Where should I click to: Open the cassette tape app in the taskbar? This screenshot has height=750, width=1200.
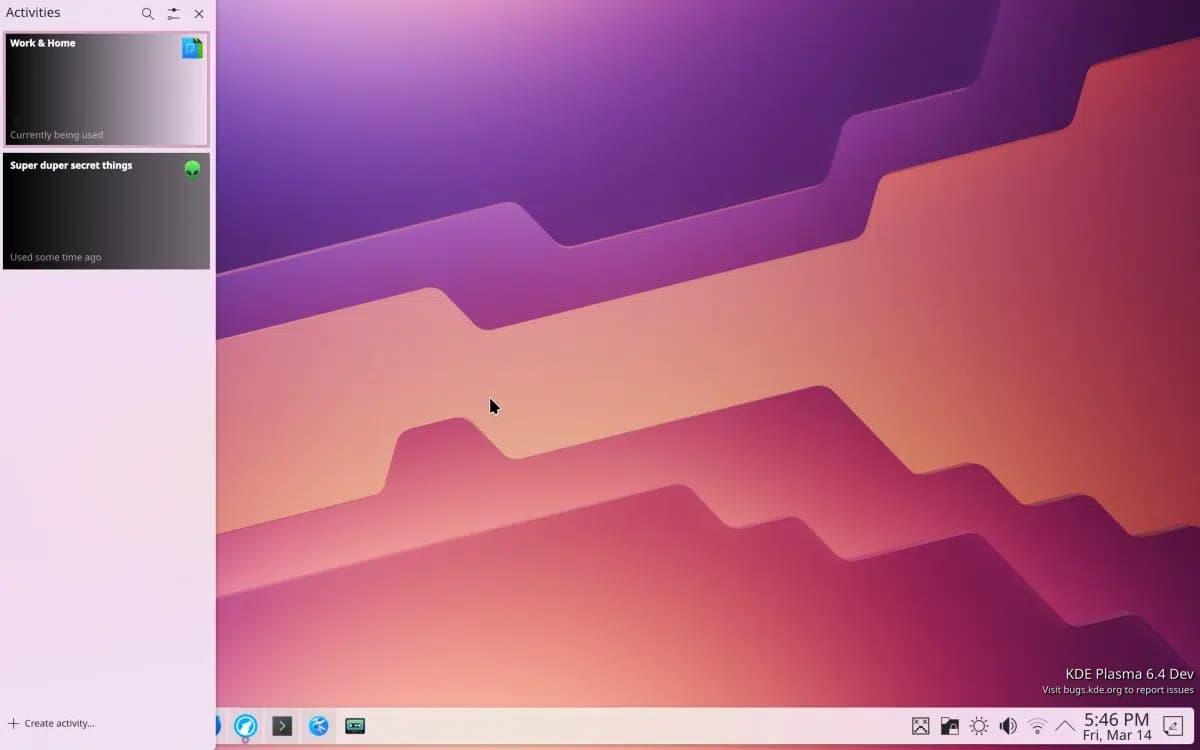click(355, 726)
